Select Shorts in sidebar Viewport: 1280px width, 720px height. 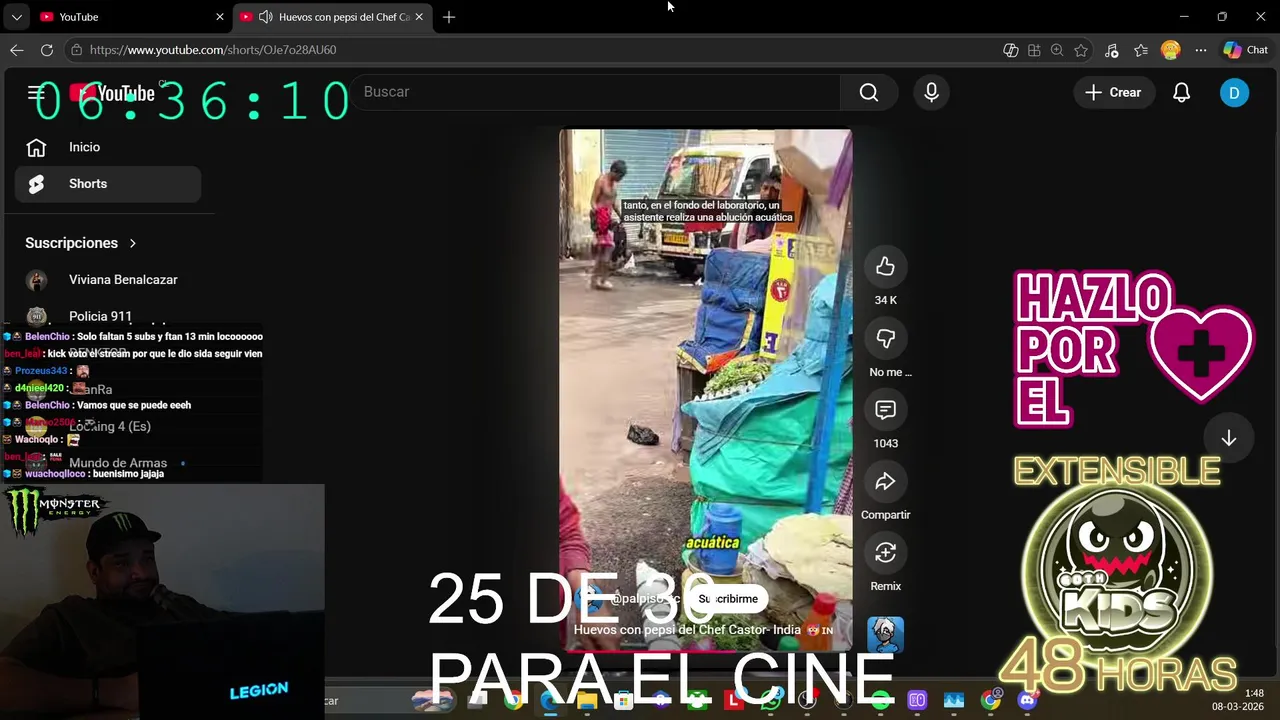[x=108, y=184]
